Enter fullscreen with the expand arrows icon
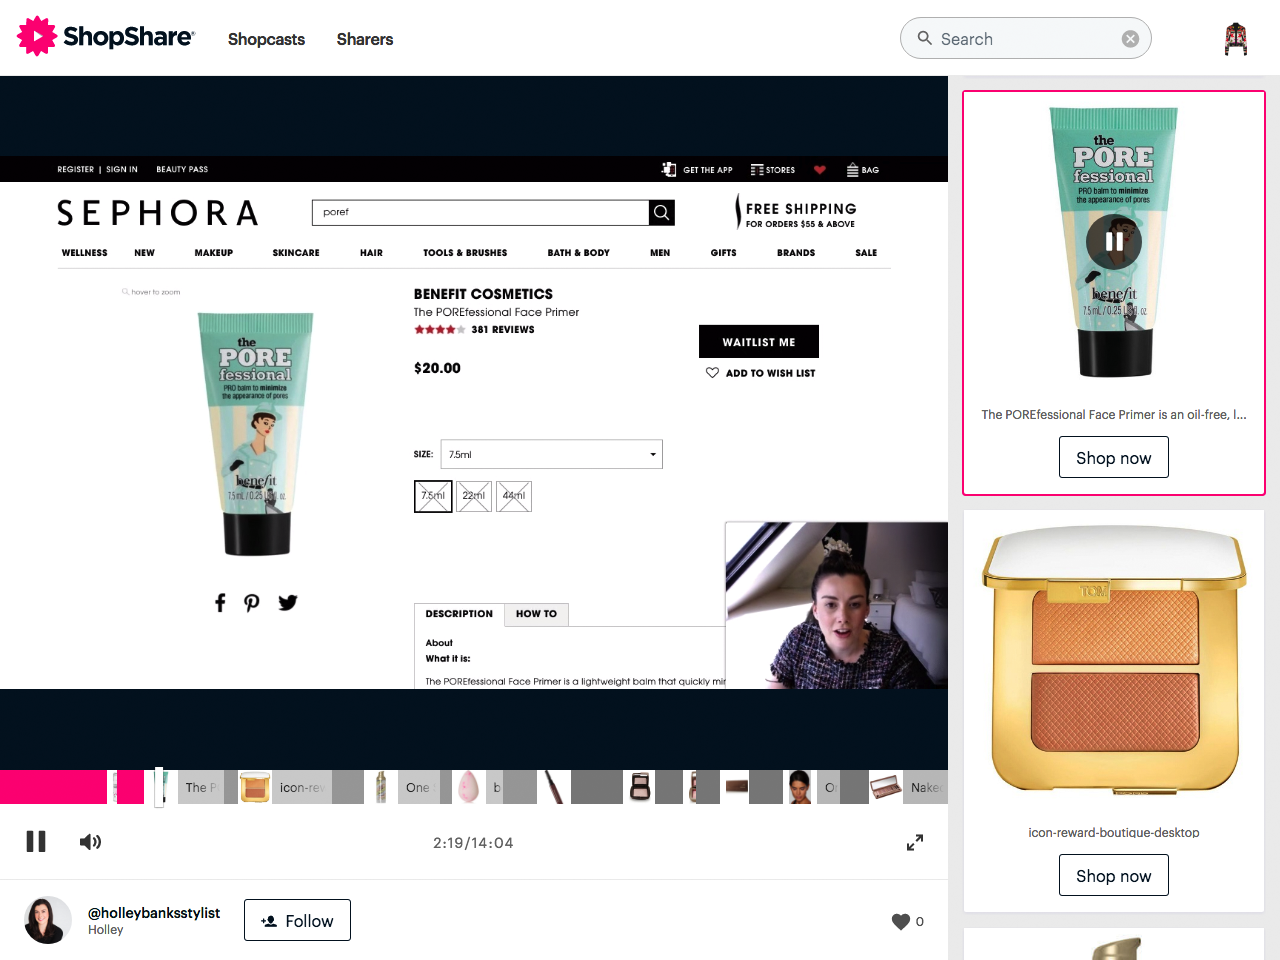The image size is (1280, 960). tap(915, 842)
